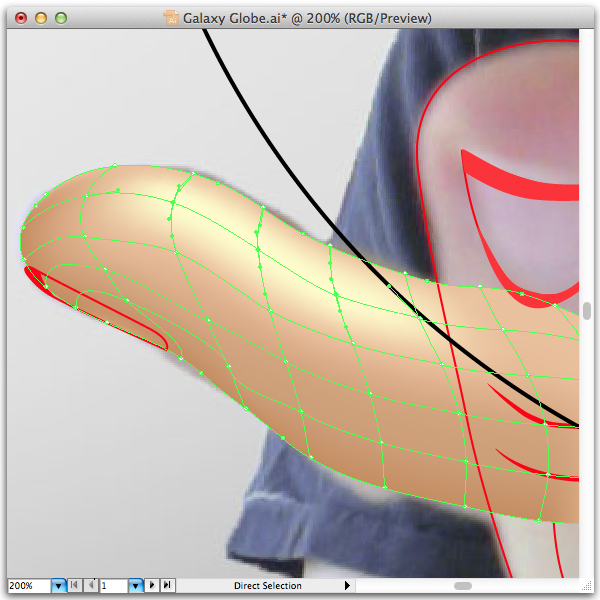Viewport: 600px width, 600px height.
Task: Go to next artboard button
Action: 152,585
